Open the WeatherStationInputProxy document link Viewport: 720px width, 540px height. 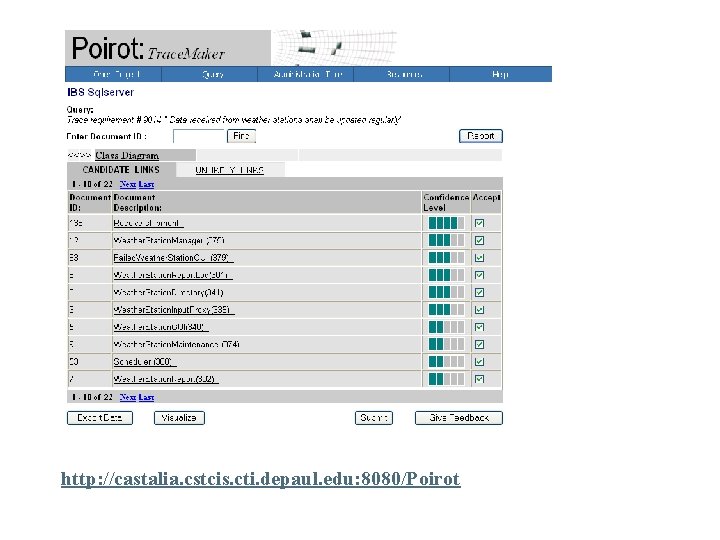pyautogui.click(x=174, y=310)
